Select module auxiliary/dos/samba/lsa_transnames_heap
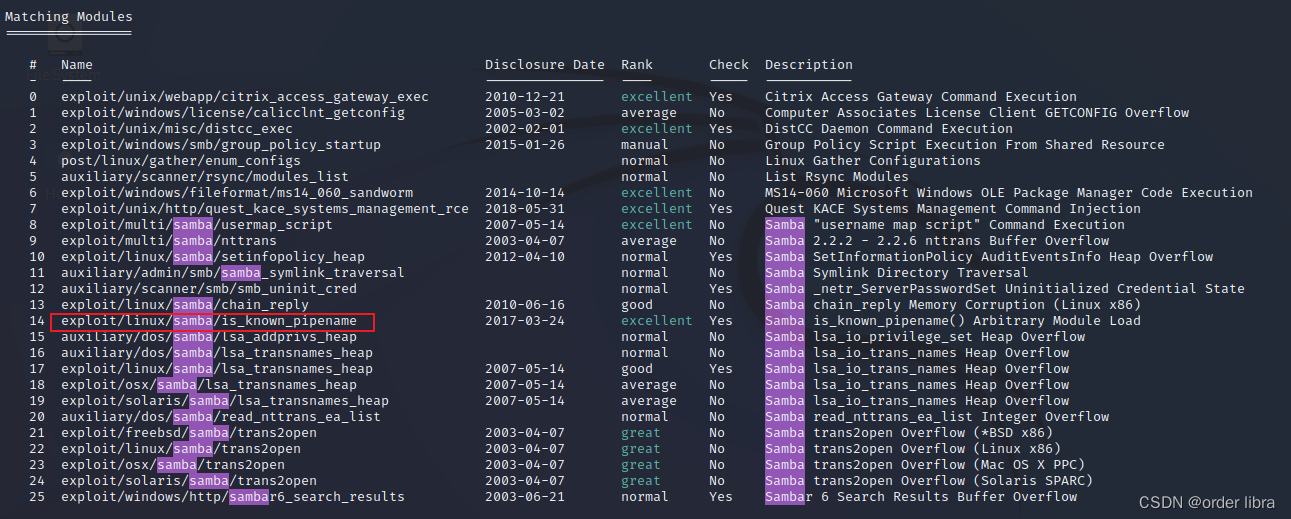This screenshot has height=519, width=1291. [x=217, y=353]
